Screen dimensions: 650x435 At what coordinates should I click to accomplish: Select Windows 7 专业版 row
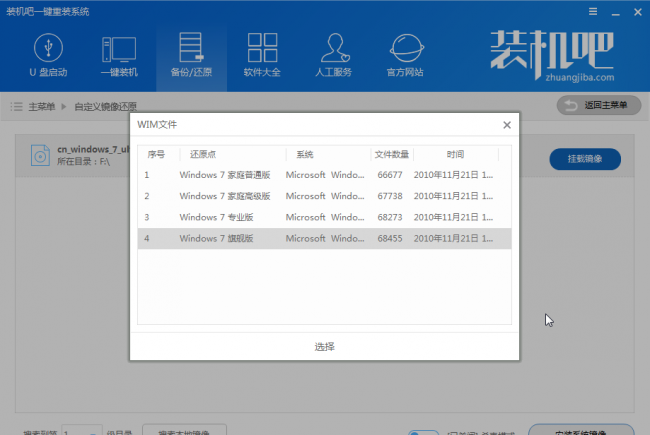pos(324,217)
